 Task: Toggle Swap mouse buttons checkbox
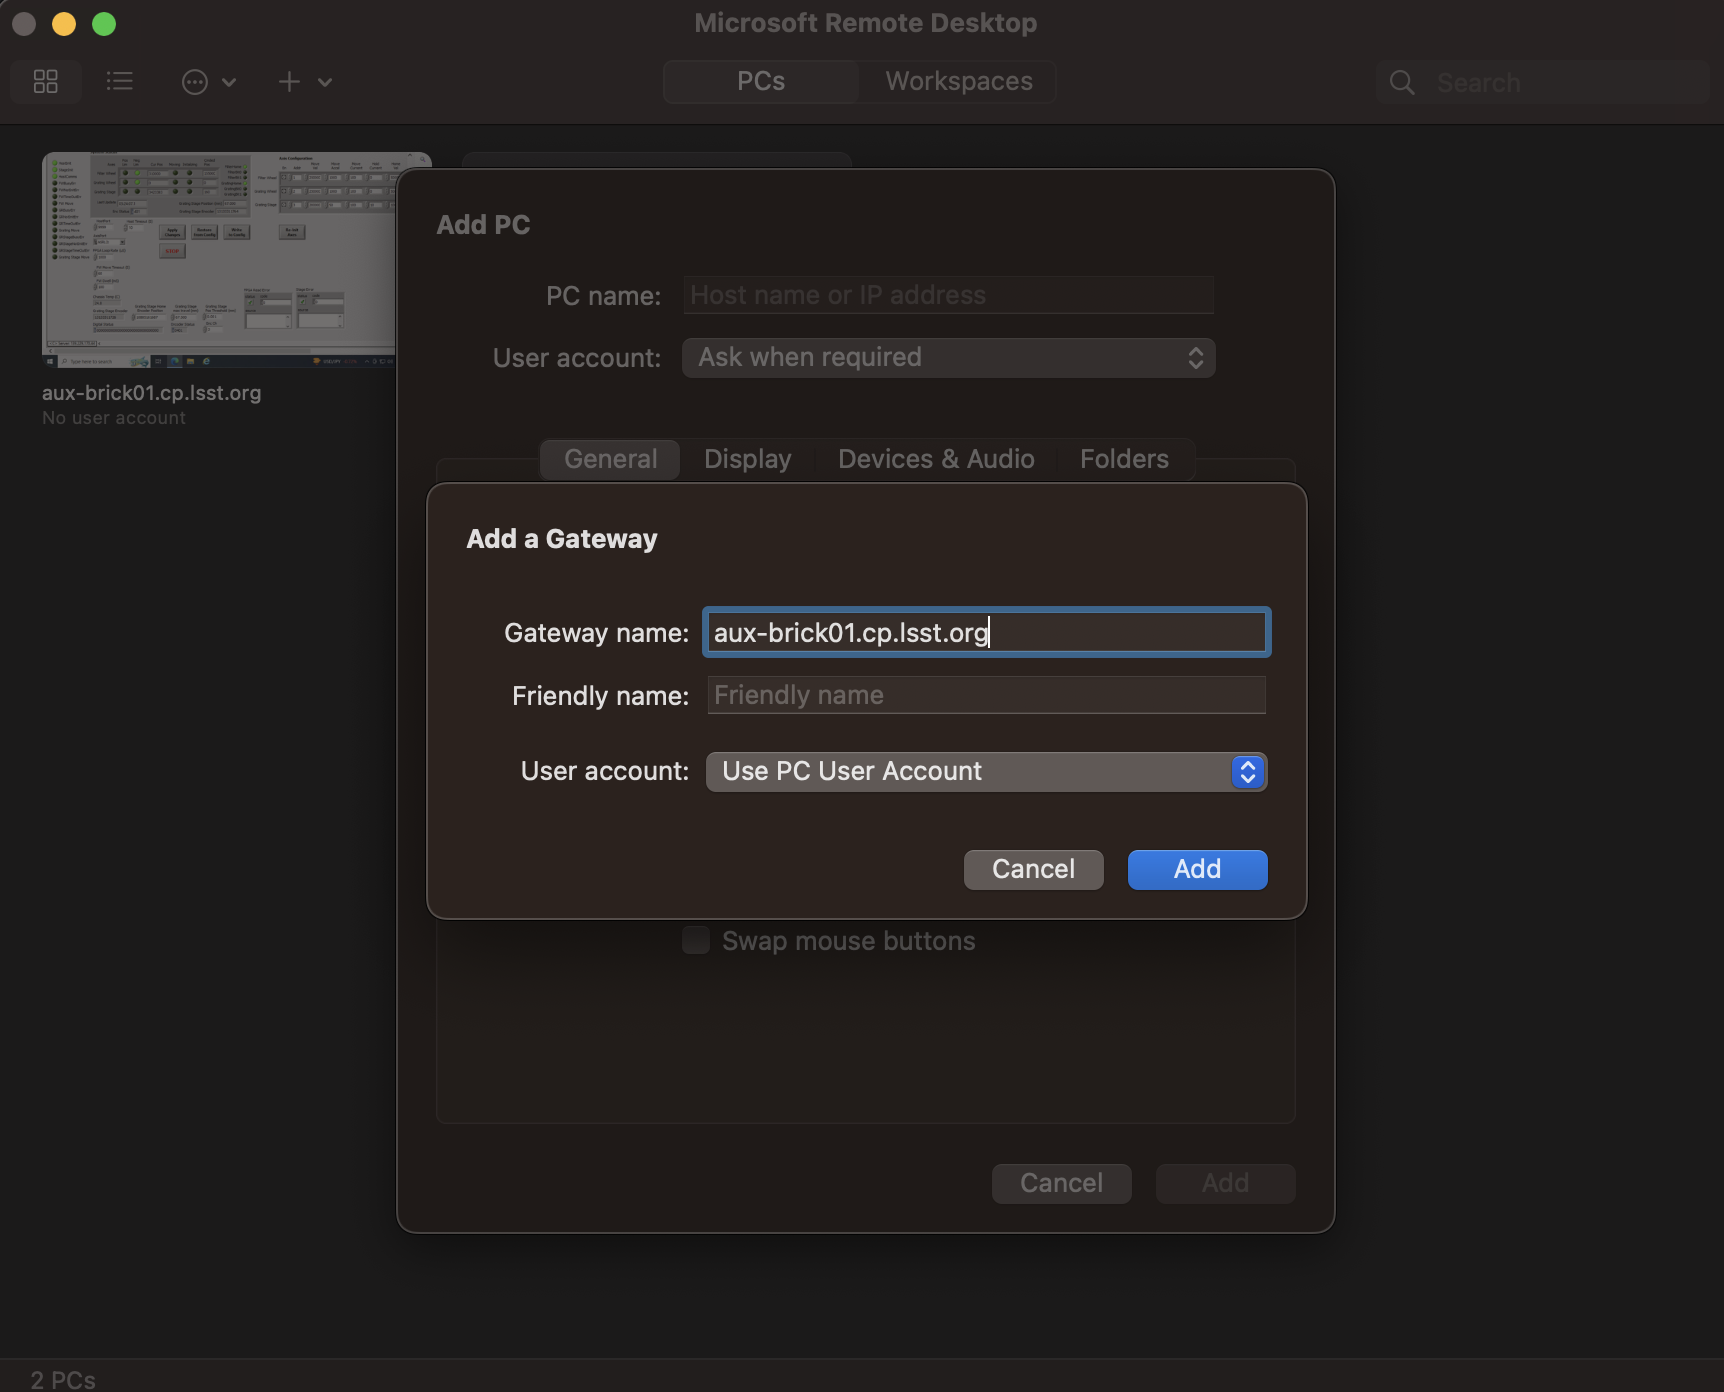click(696, 940)
